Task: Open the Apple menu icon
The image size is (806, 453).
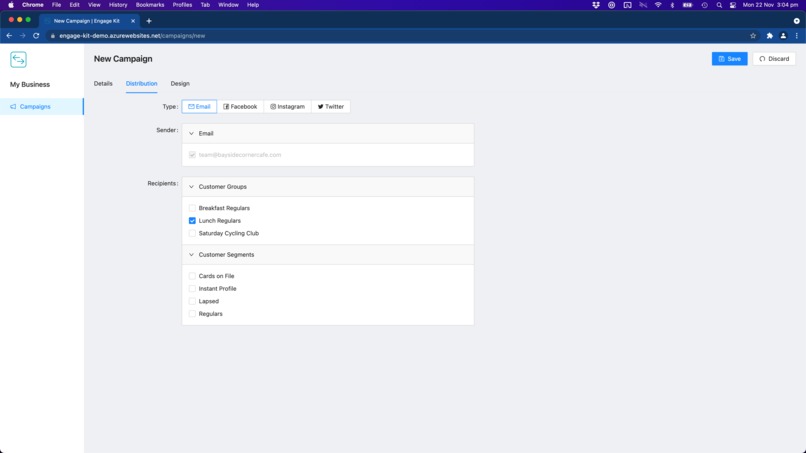Action: pyautogui.click(x=11, y=5)
